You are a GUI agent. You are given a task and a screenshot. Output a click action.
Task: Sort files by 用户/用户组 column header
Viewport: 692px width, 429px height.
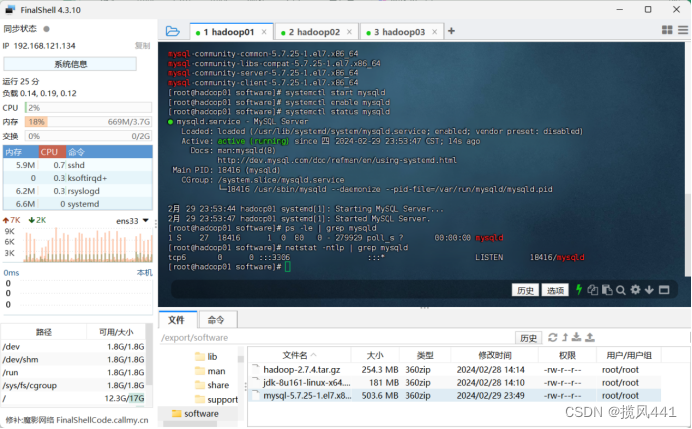[x=628, y=355]
